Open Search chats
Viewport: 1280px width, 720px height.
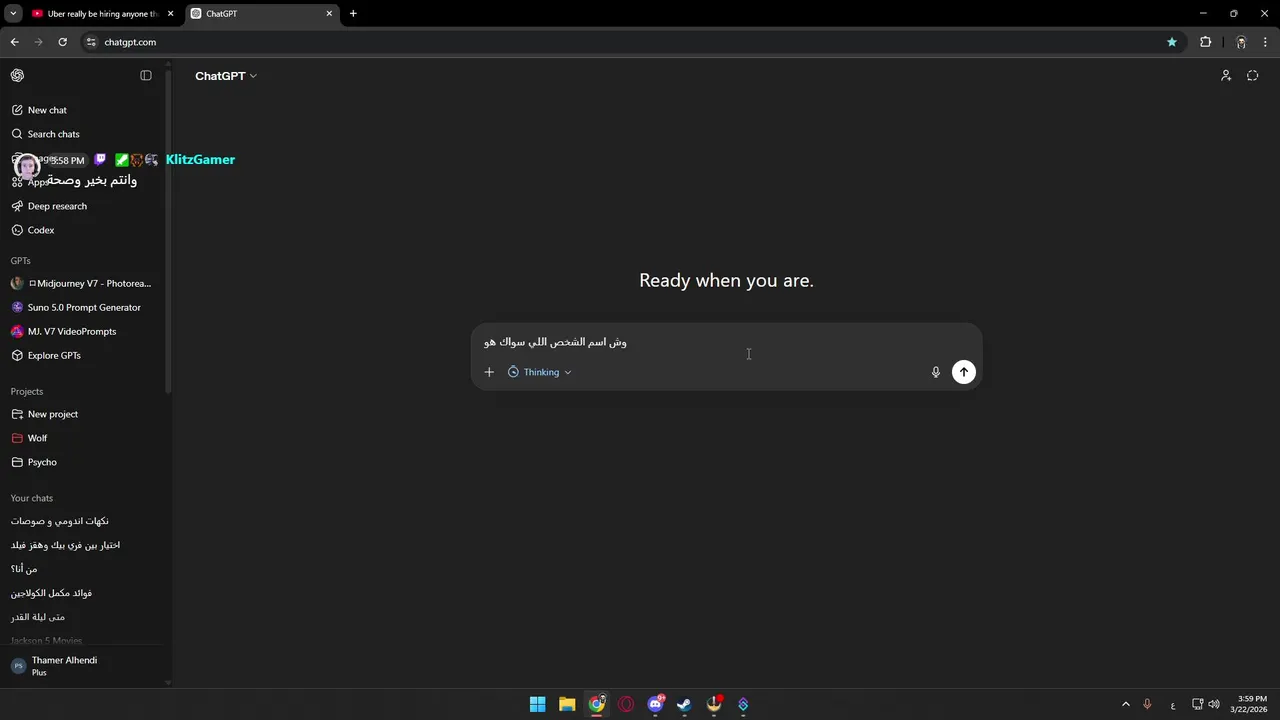[x=84, y=134]
